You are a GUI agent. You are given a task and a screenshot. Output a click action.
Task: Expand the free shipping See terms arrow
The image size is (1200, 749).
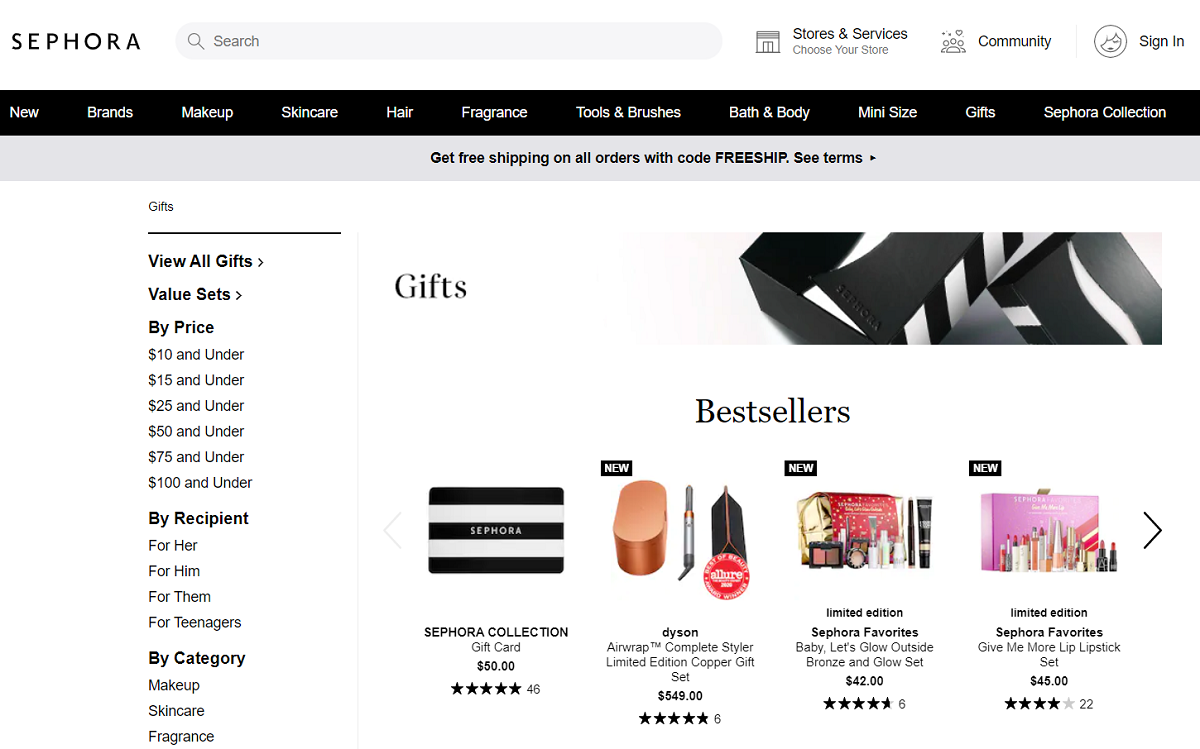872,158
